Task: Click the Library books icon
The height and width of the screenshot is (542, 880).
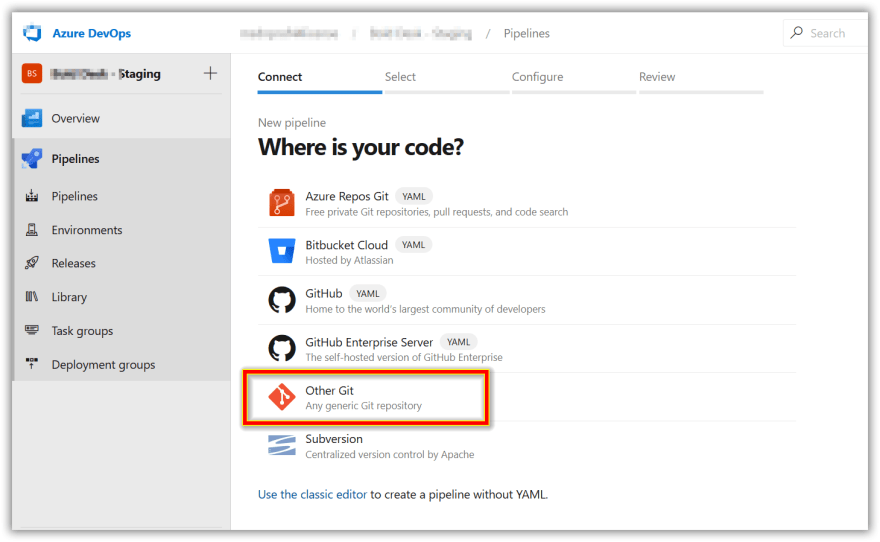Action: click(32, 296)
